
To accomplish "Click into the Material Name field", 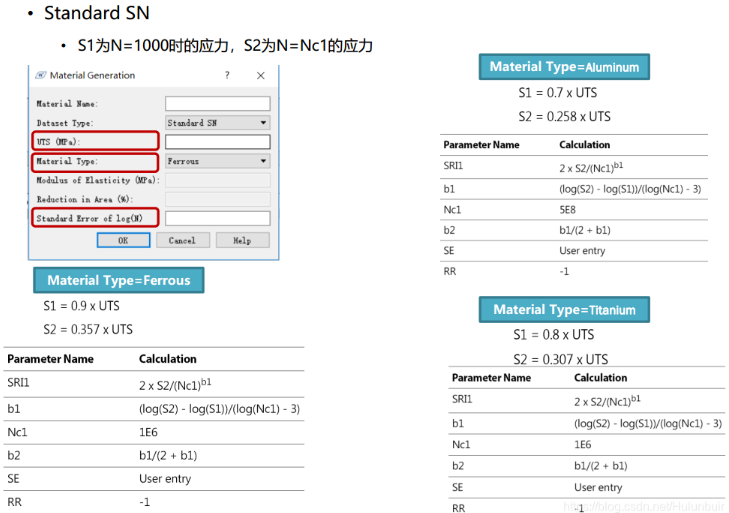I will [x=217, y=104].
